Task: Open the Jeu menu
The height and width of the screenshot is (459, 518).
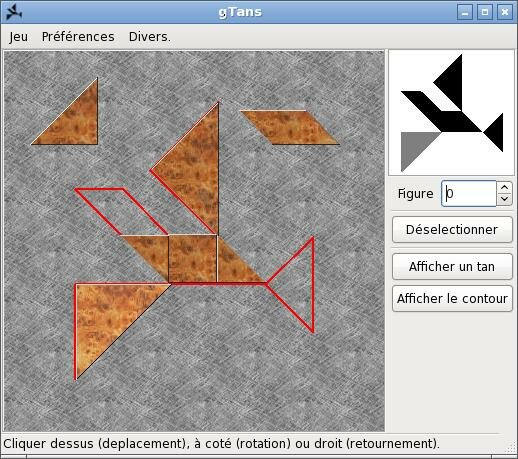Action: [x=19, y=37]
